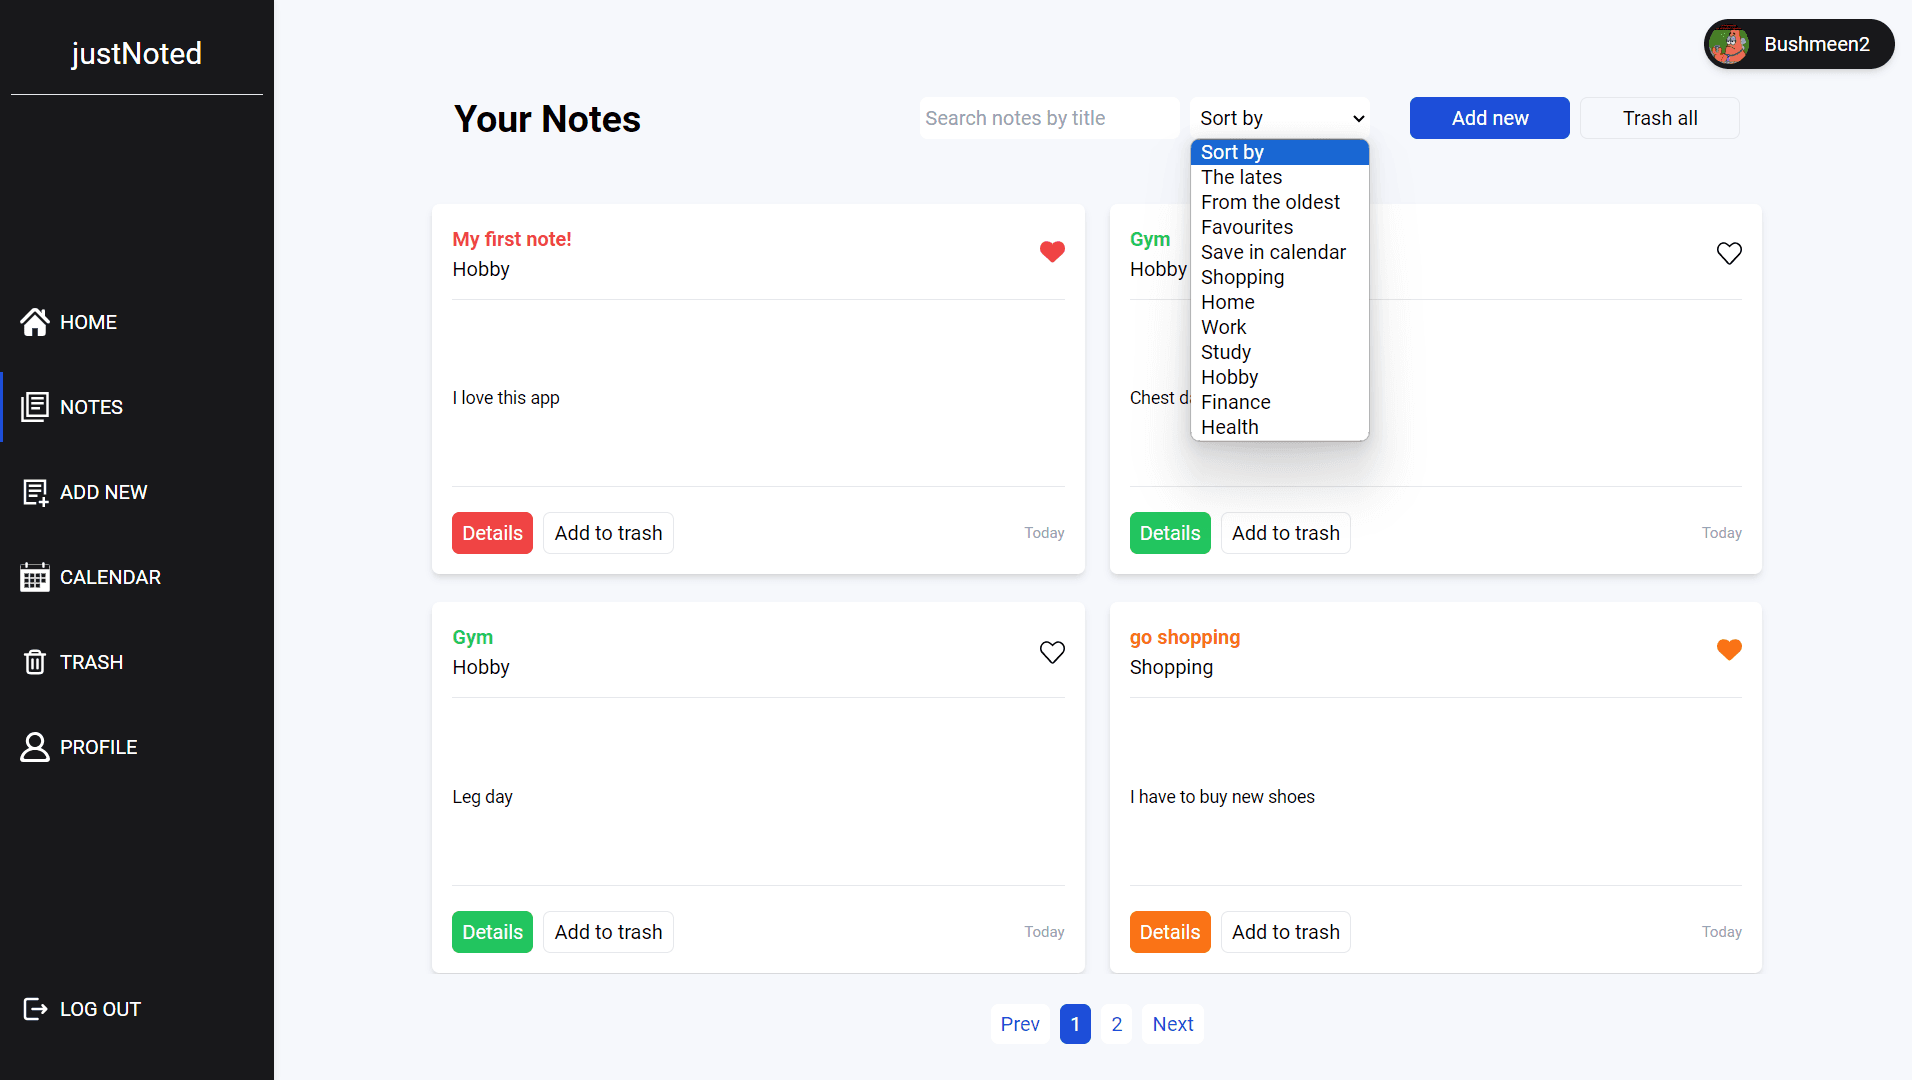Open Details of 'go shopping' note

pos(1170,932)
